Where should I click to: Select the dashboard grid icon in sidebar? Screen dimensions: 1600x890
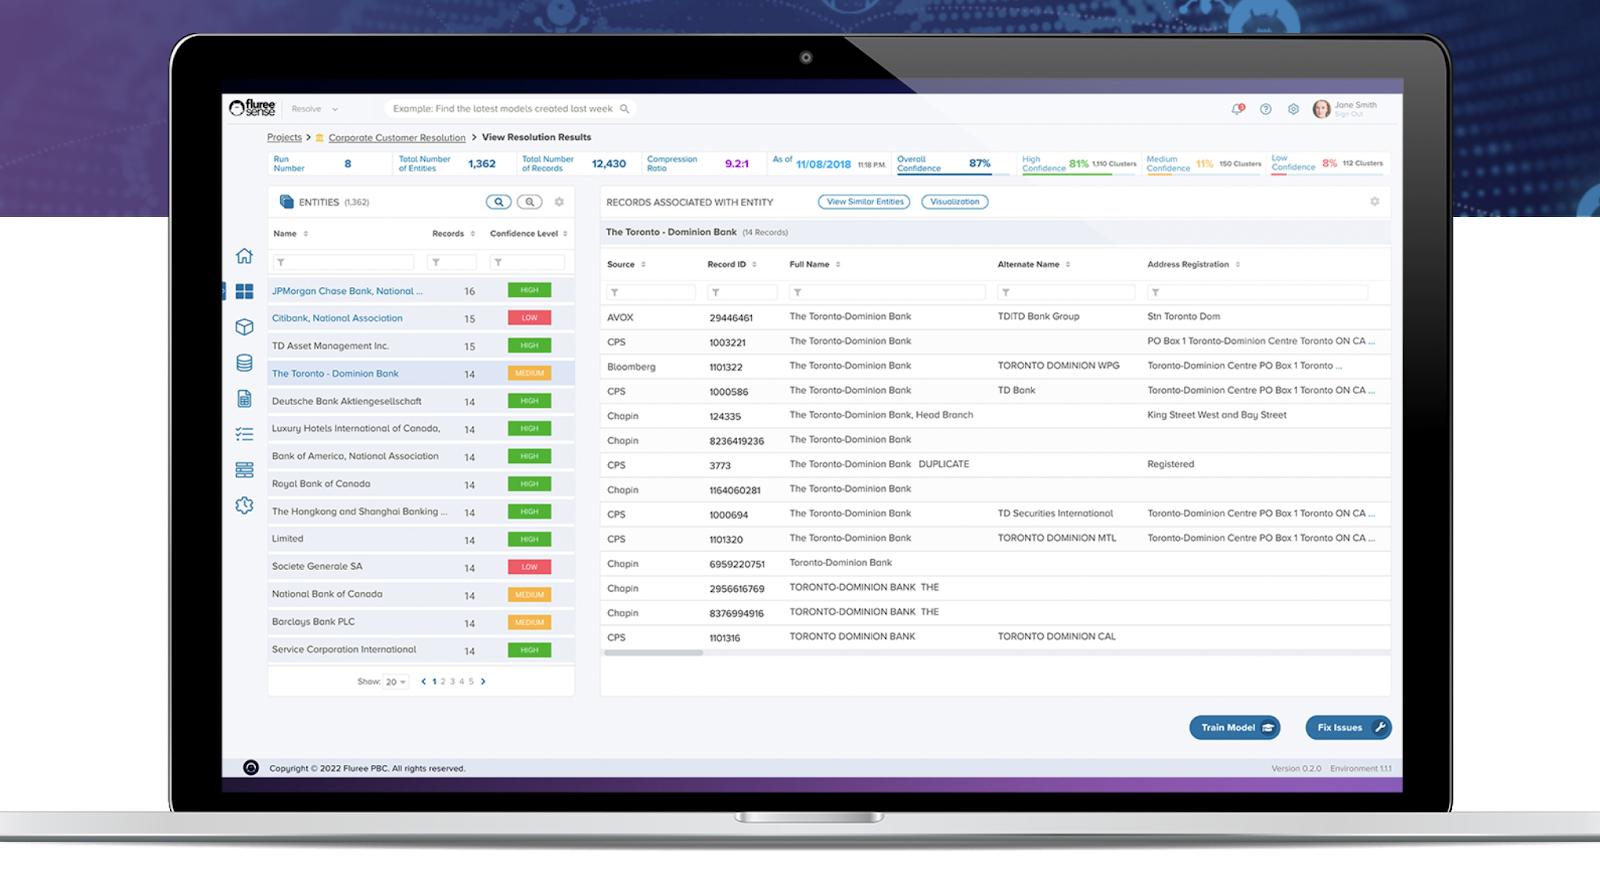(244, 291)
